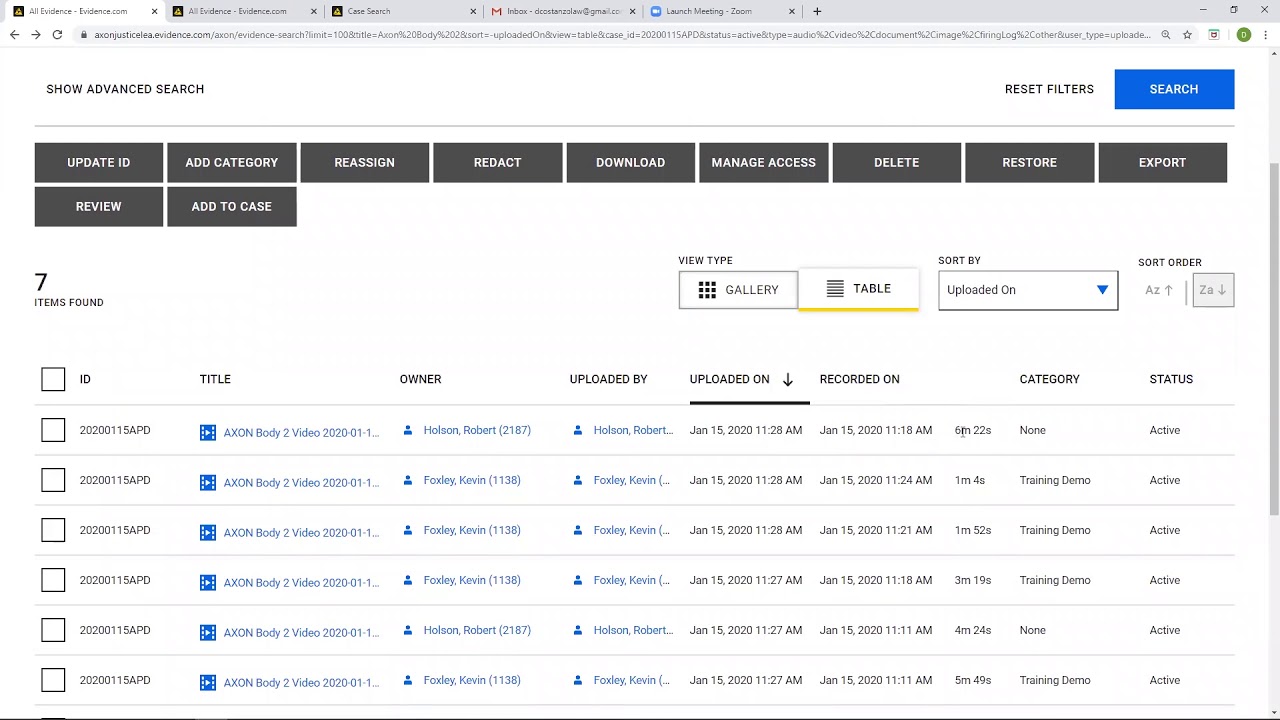This screenshot has width=1280, height=720.
Task: Sort descending with the Za arrow
Action: [x=1213, y=290]
